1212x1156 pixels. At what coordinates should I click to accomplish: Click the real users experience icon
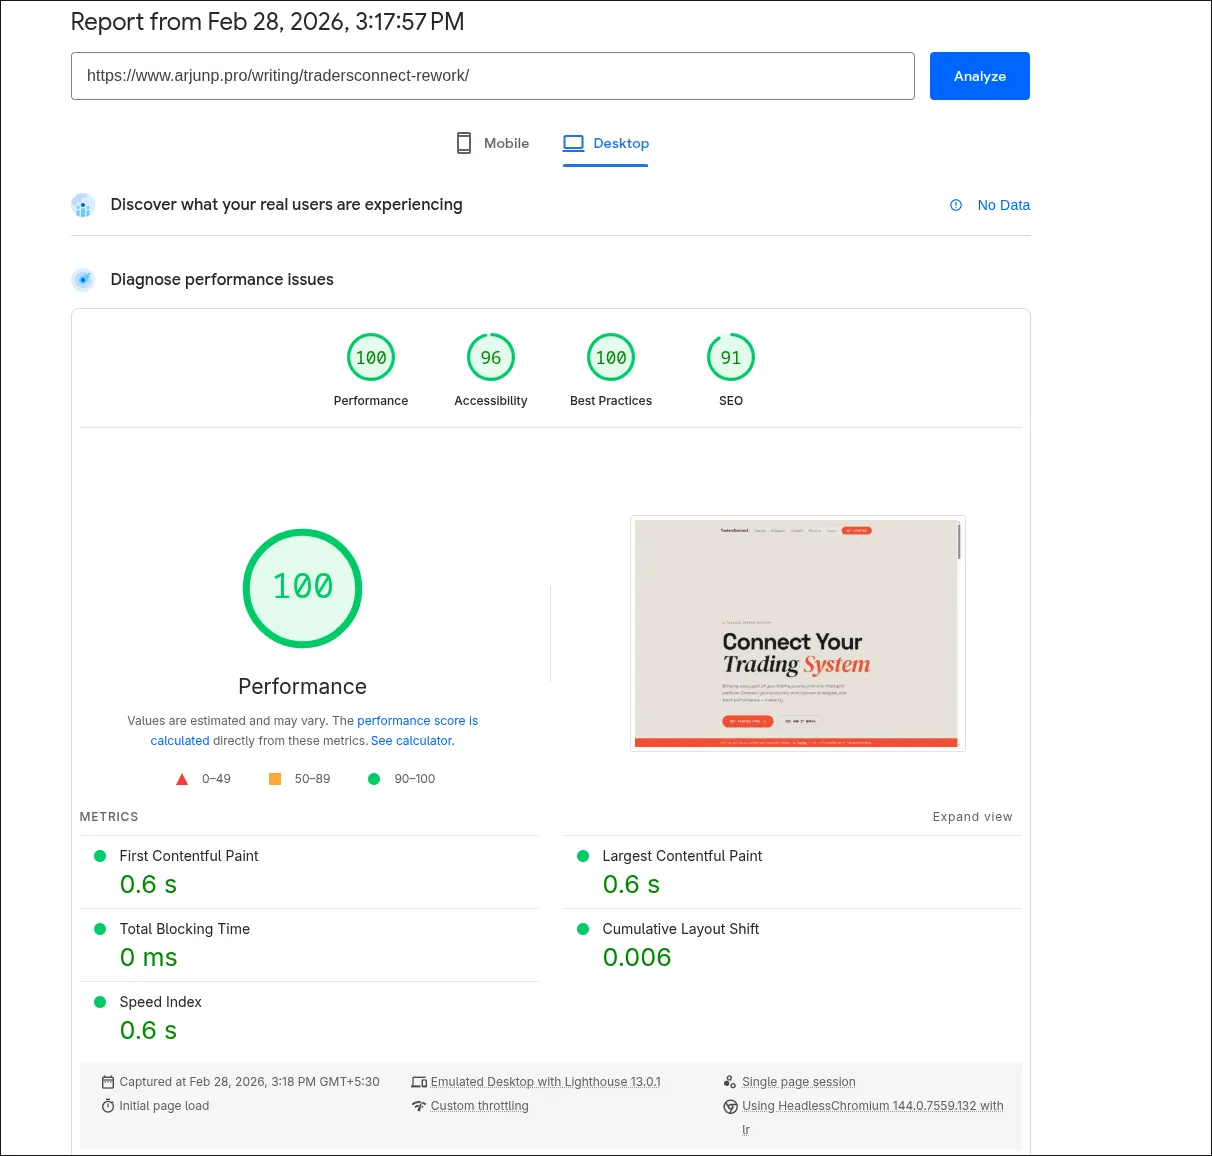click(83, 205)
